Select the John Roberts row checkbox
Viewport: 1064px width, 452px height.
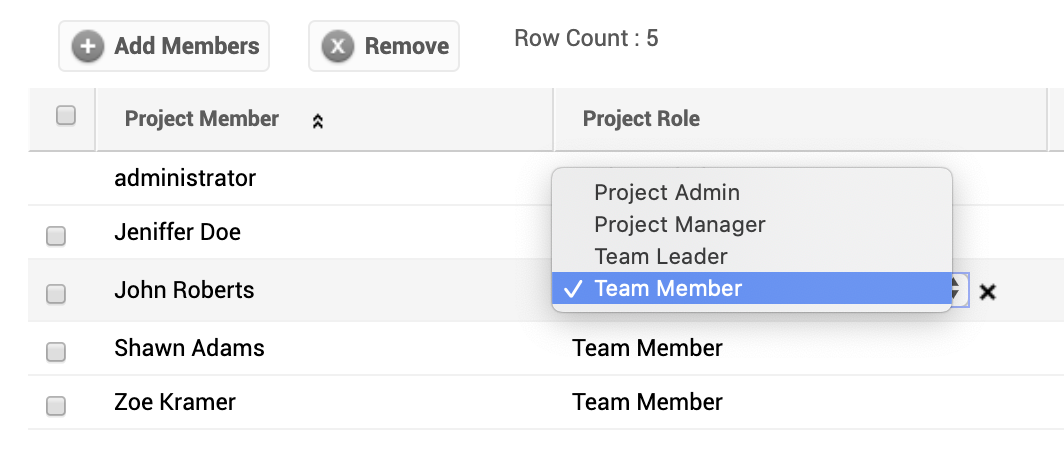pyautogui.click(x=56, y=294)
